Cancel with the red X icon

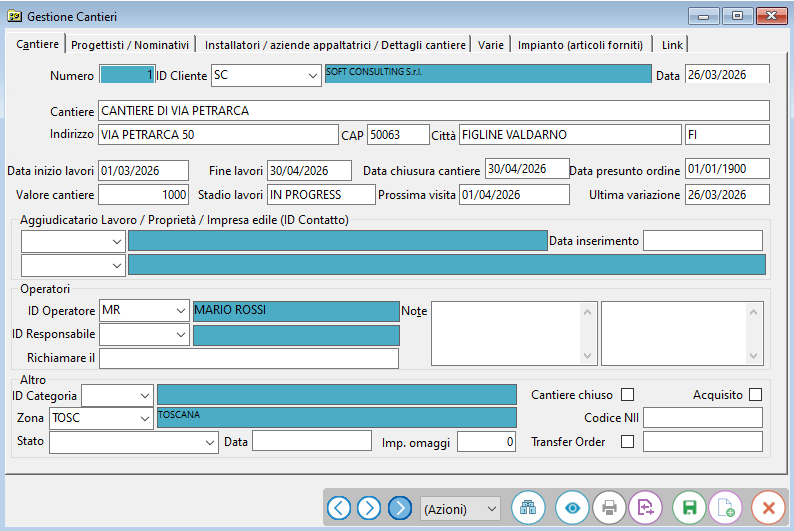768,508
